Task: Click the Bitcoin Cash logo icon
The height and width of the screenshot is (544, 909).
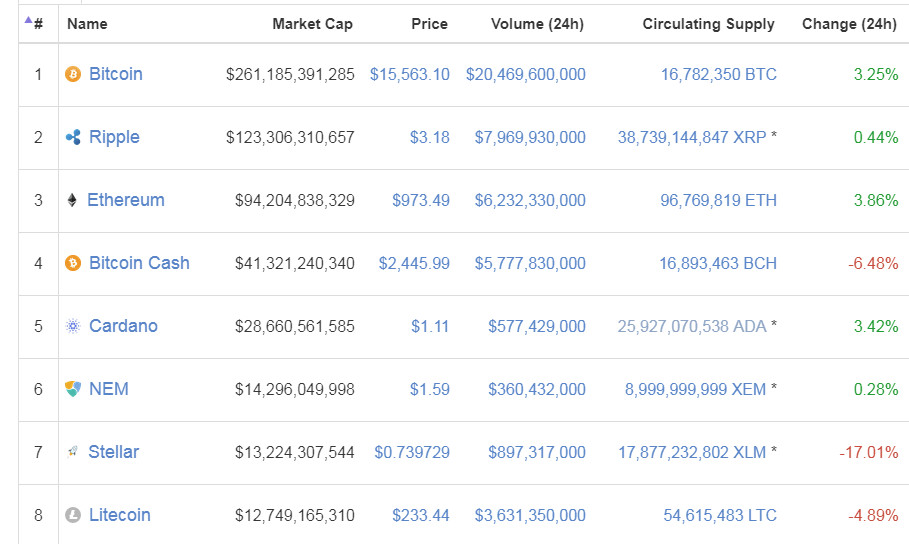Action: click(73, 263)
